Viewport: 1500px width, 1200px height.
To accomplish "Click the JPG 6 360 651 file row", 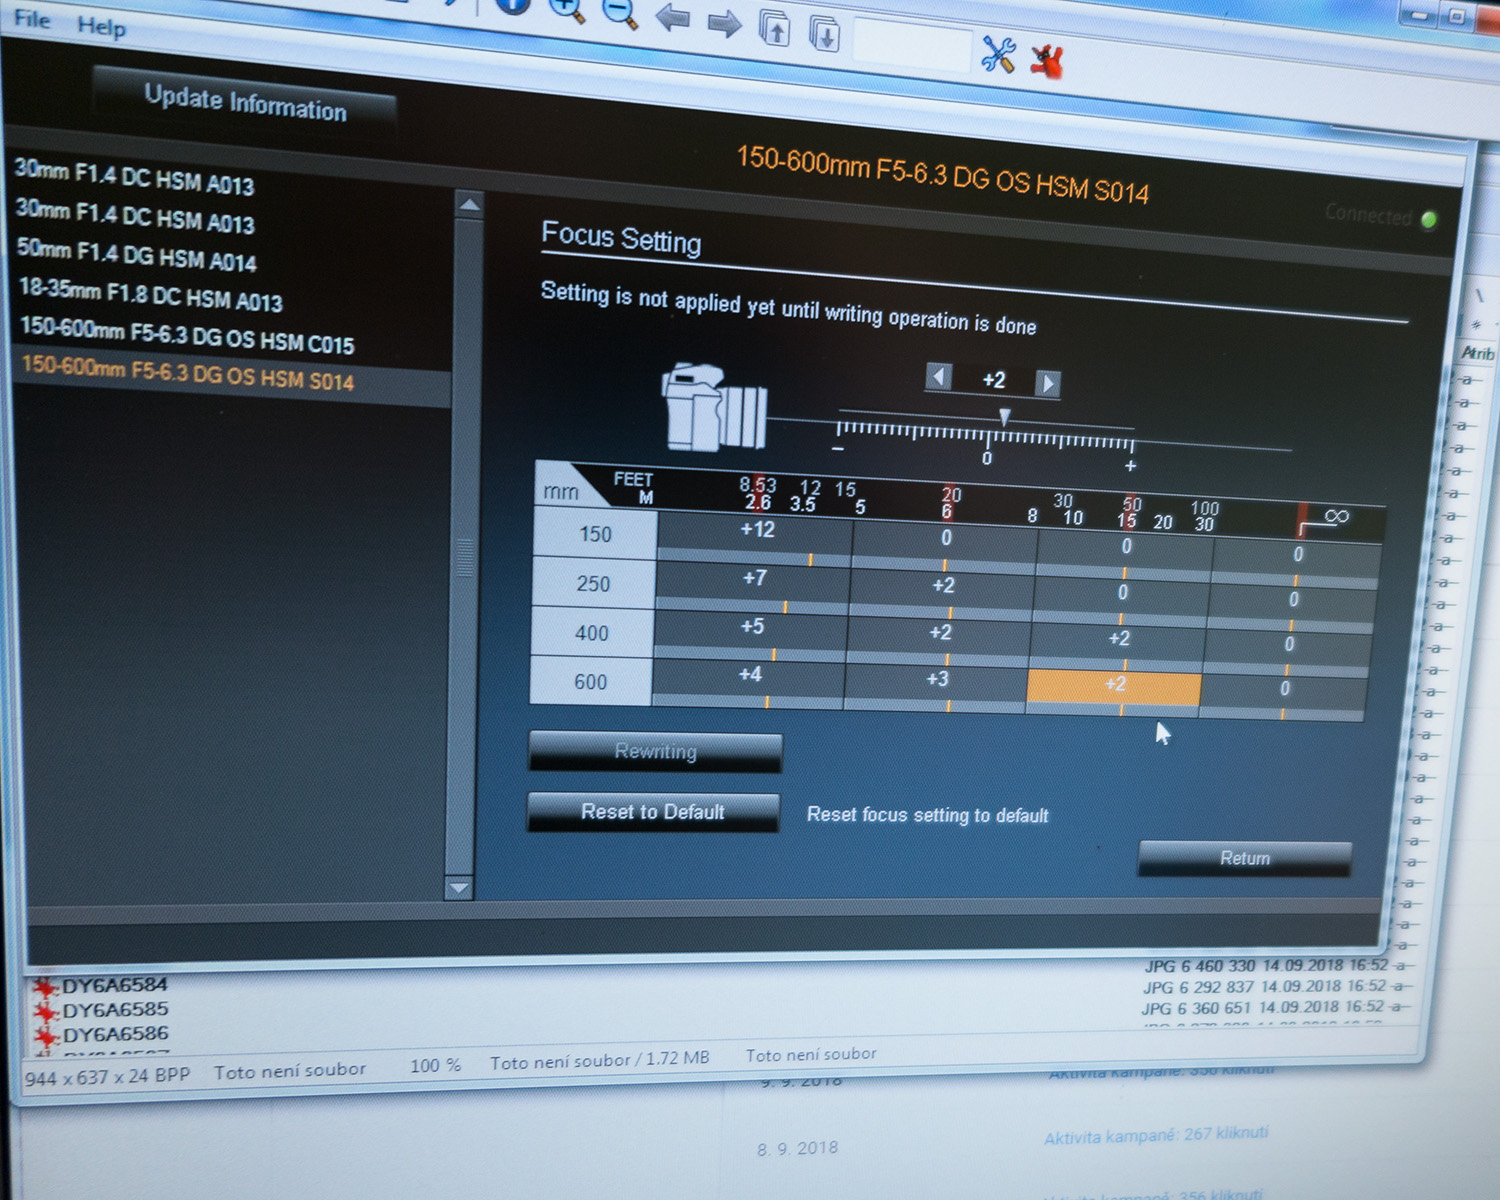I will 1263,1008.
